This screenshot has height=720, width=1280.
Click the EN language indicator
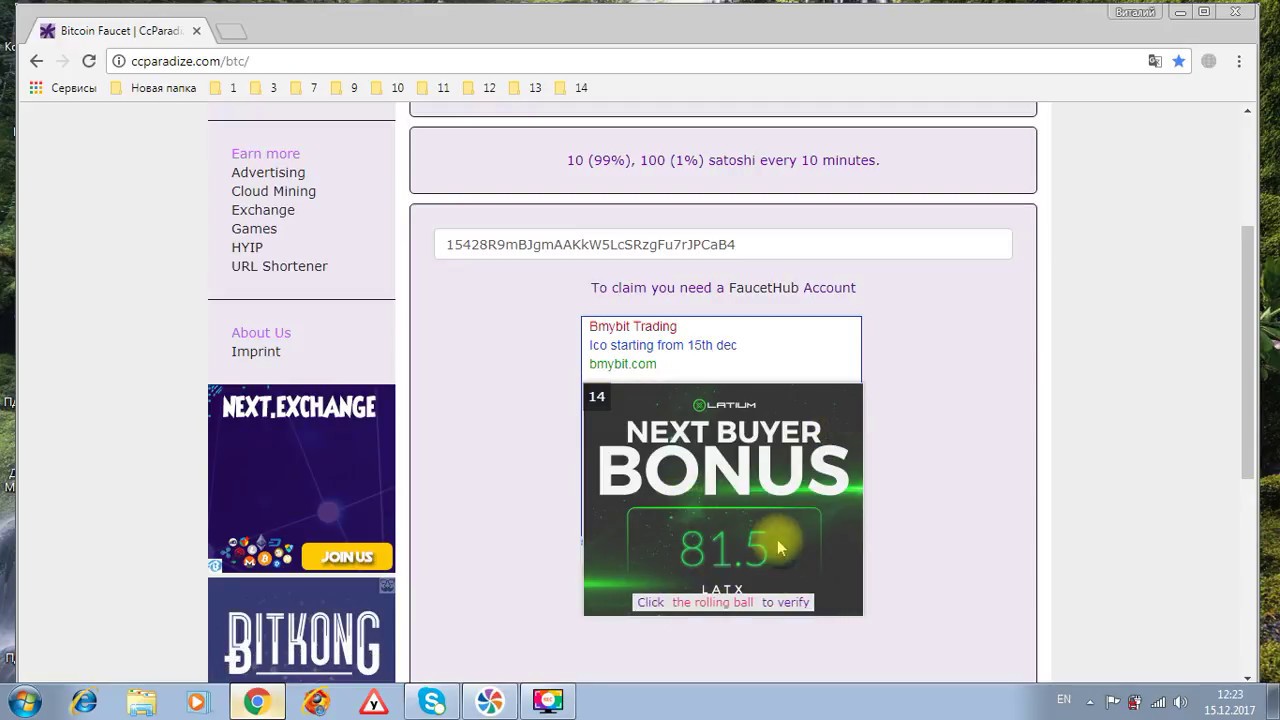click(1064, 700)
